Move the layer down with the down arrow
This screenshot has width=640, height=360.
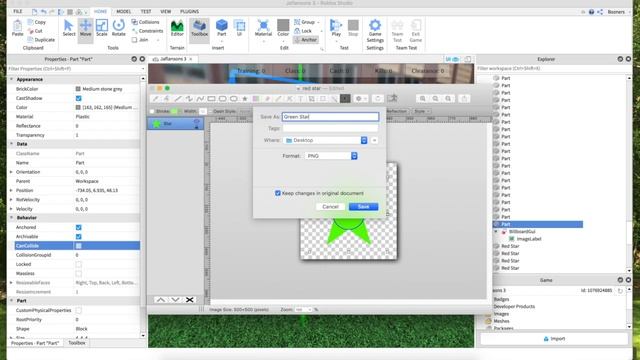[x=175, y=300]
